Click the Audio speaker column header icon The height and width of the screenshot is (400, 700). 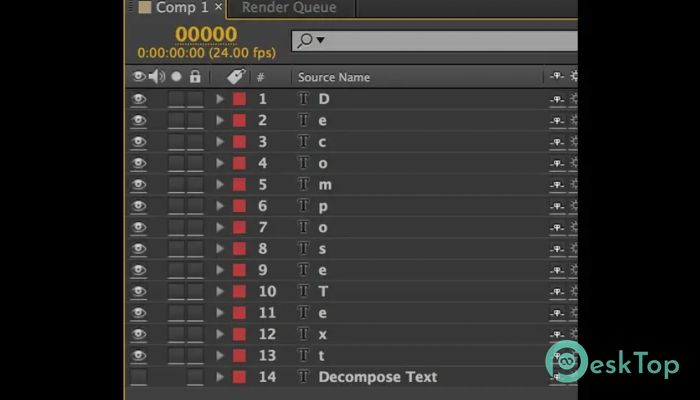(x=156, y=77)
